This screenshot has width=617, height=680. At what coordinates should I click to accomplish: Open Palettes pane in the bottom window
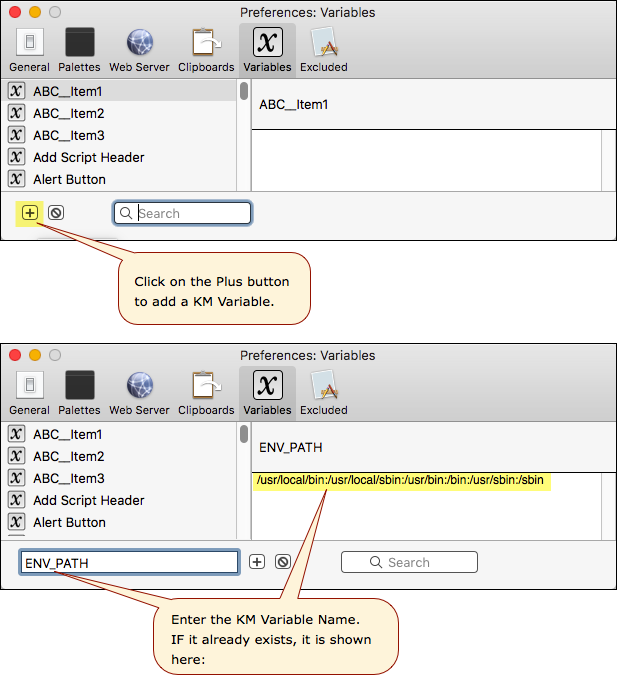(79, 393)
